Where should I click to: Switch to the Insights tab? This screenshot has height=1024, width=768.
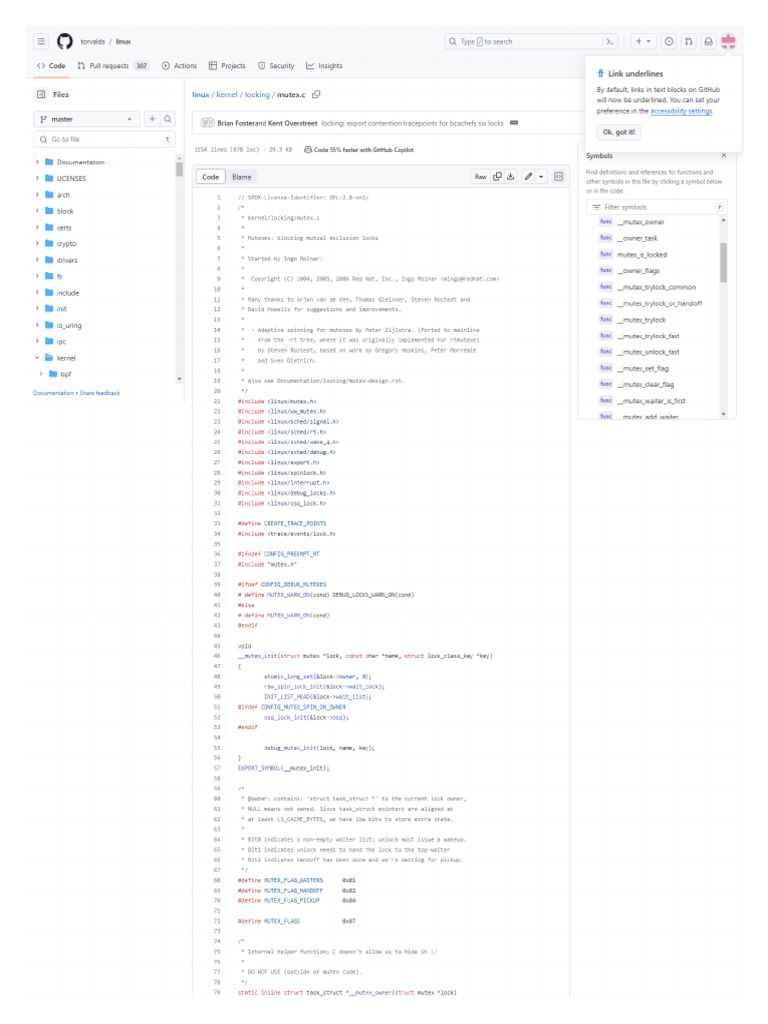[x=324, y=66]
